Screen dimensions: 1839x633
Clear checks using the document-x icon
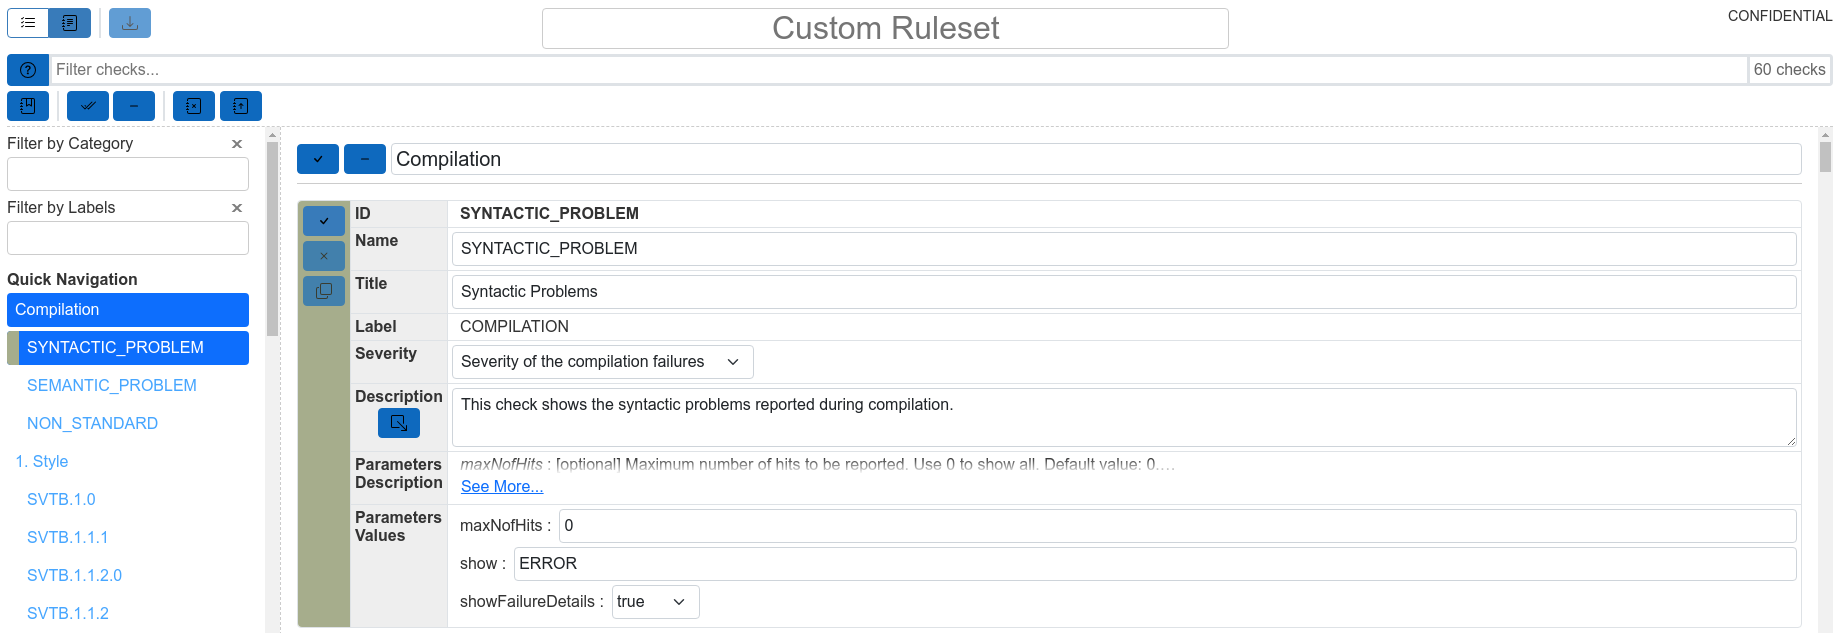click(193, 105)
